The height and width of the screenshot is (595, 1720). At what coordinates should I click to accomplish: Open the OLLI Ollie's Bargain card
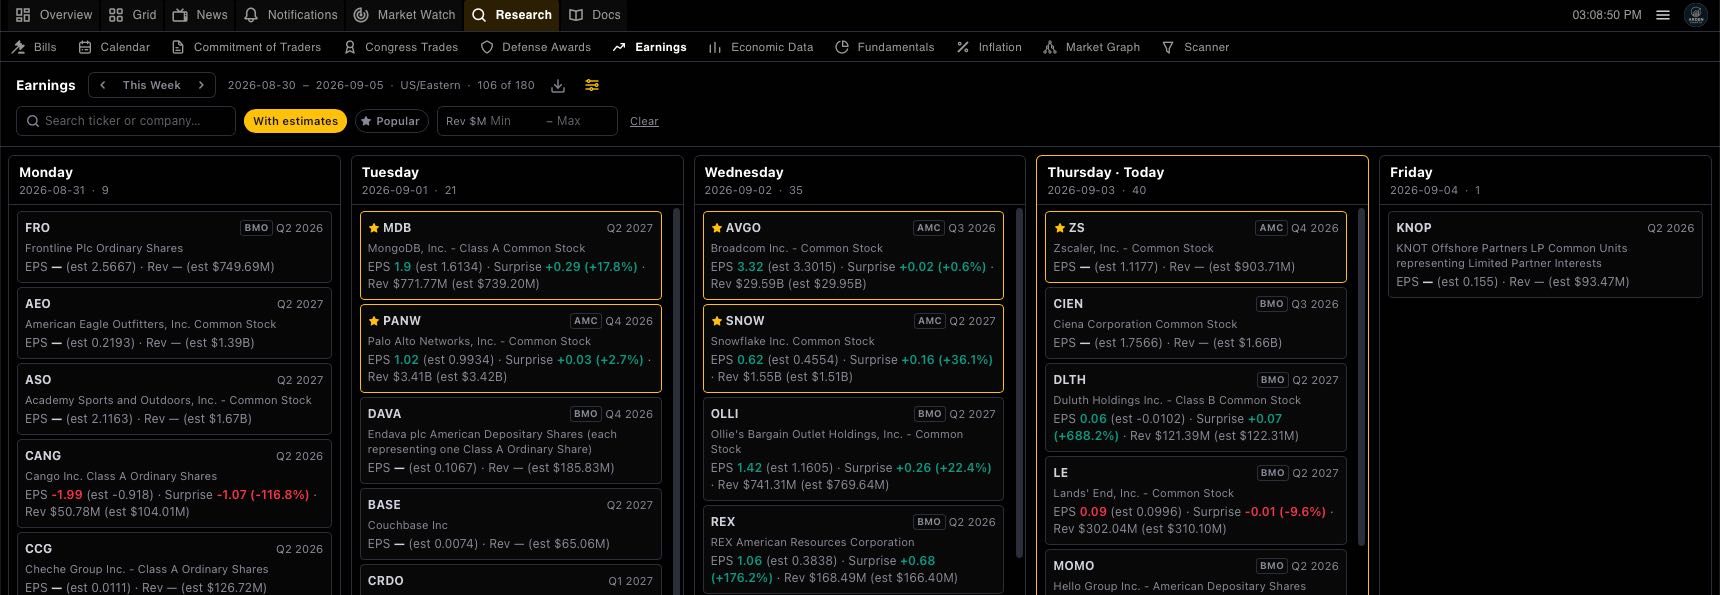(853, 448)
